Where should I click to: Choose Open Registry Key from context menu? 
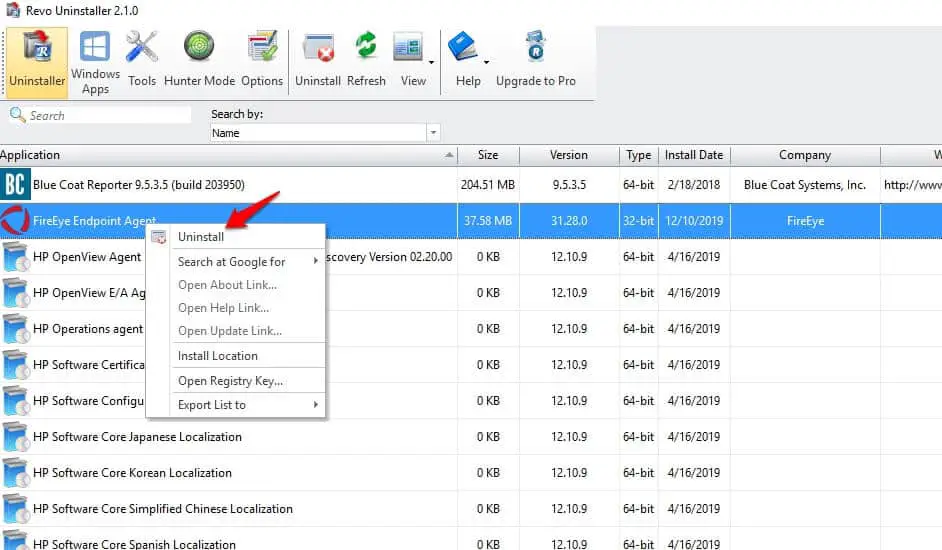coord(230,381)
